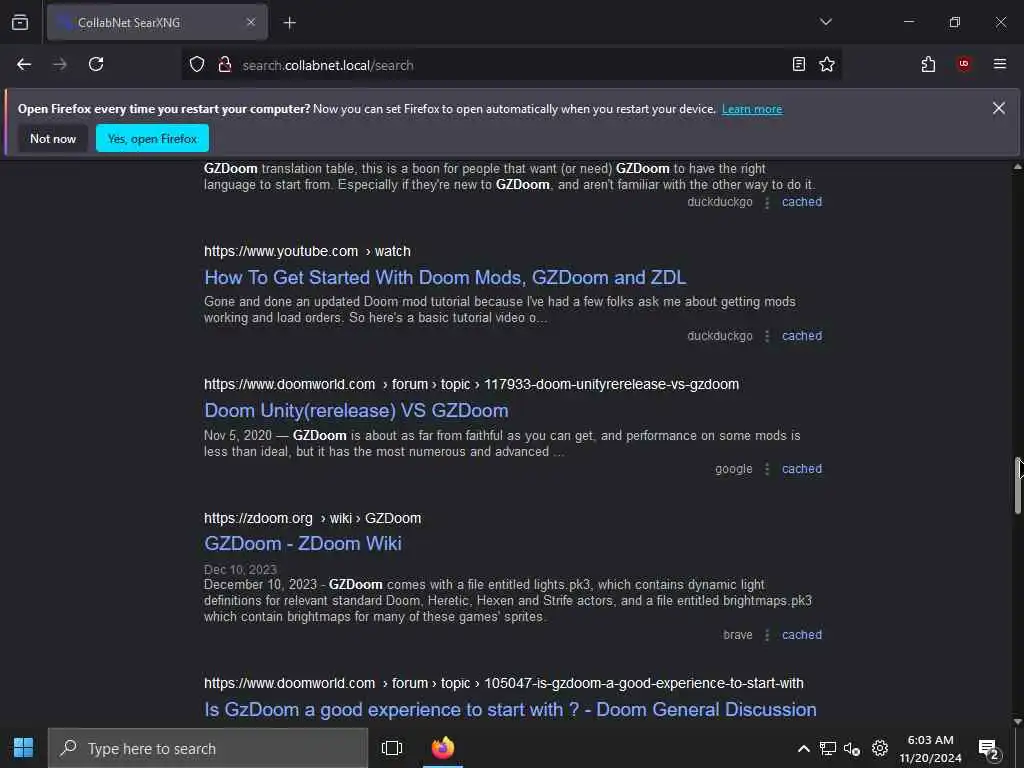This screenshot has width=1024, height=768.
Task: Show hidden system tray icons
Action: point(804,748)
